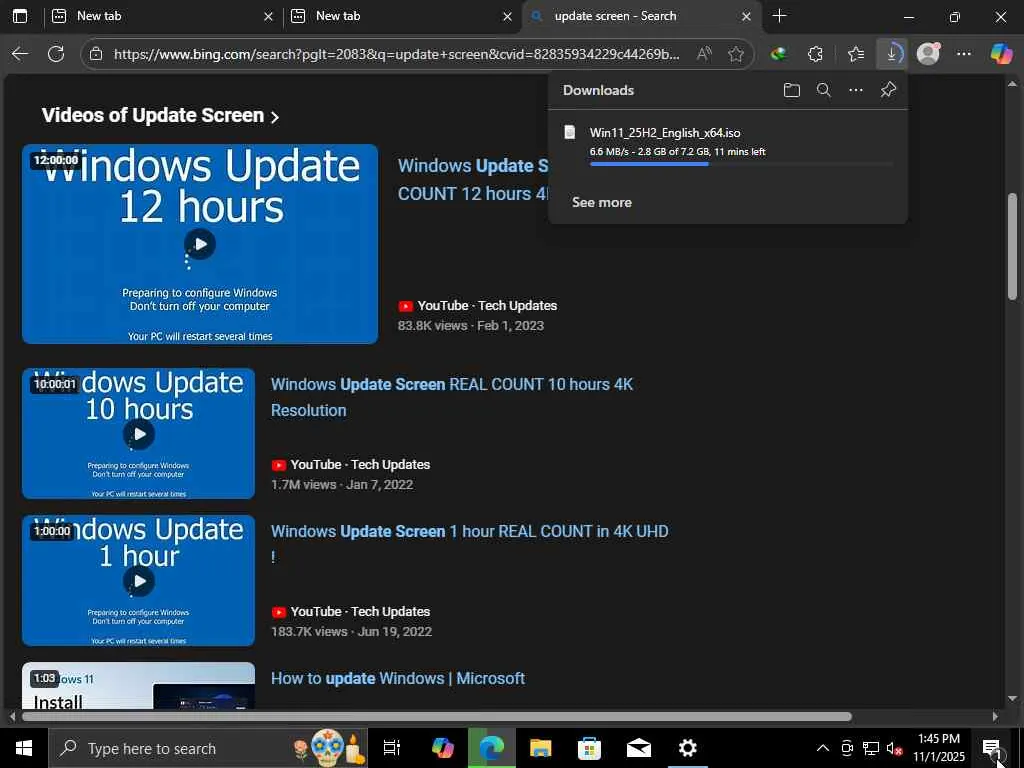Click the vertical page scrollbar thumb
This screenshot has height=768, width=1024.
click(1012, 246)
